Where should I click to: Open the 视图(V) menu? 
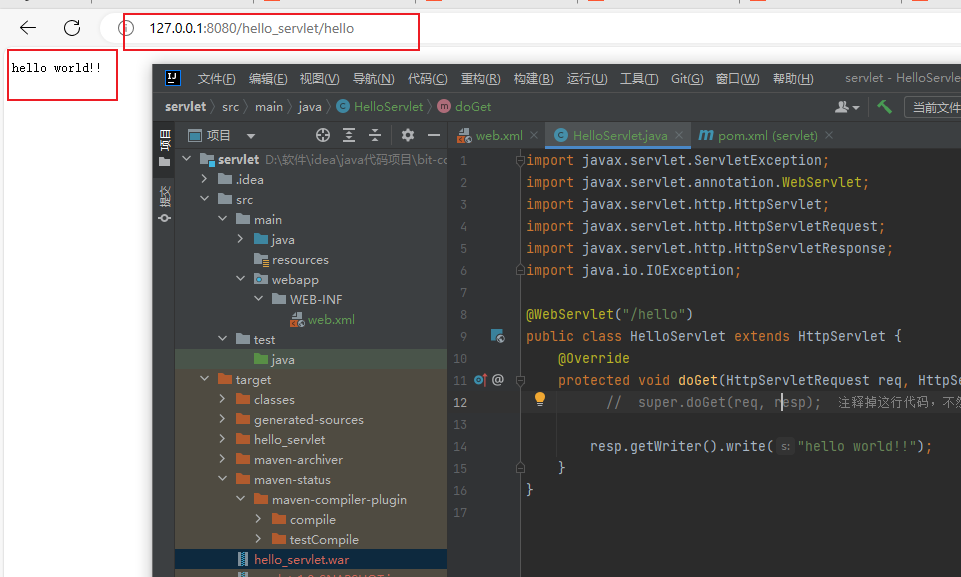(319, 79)
